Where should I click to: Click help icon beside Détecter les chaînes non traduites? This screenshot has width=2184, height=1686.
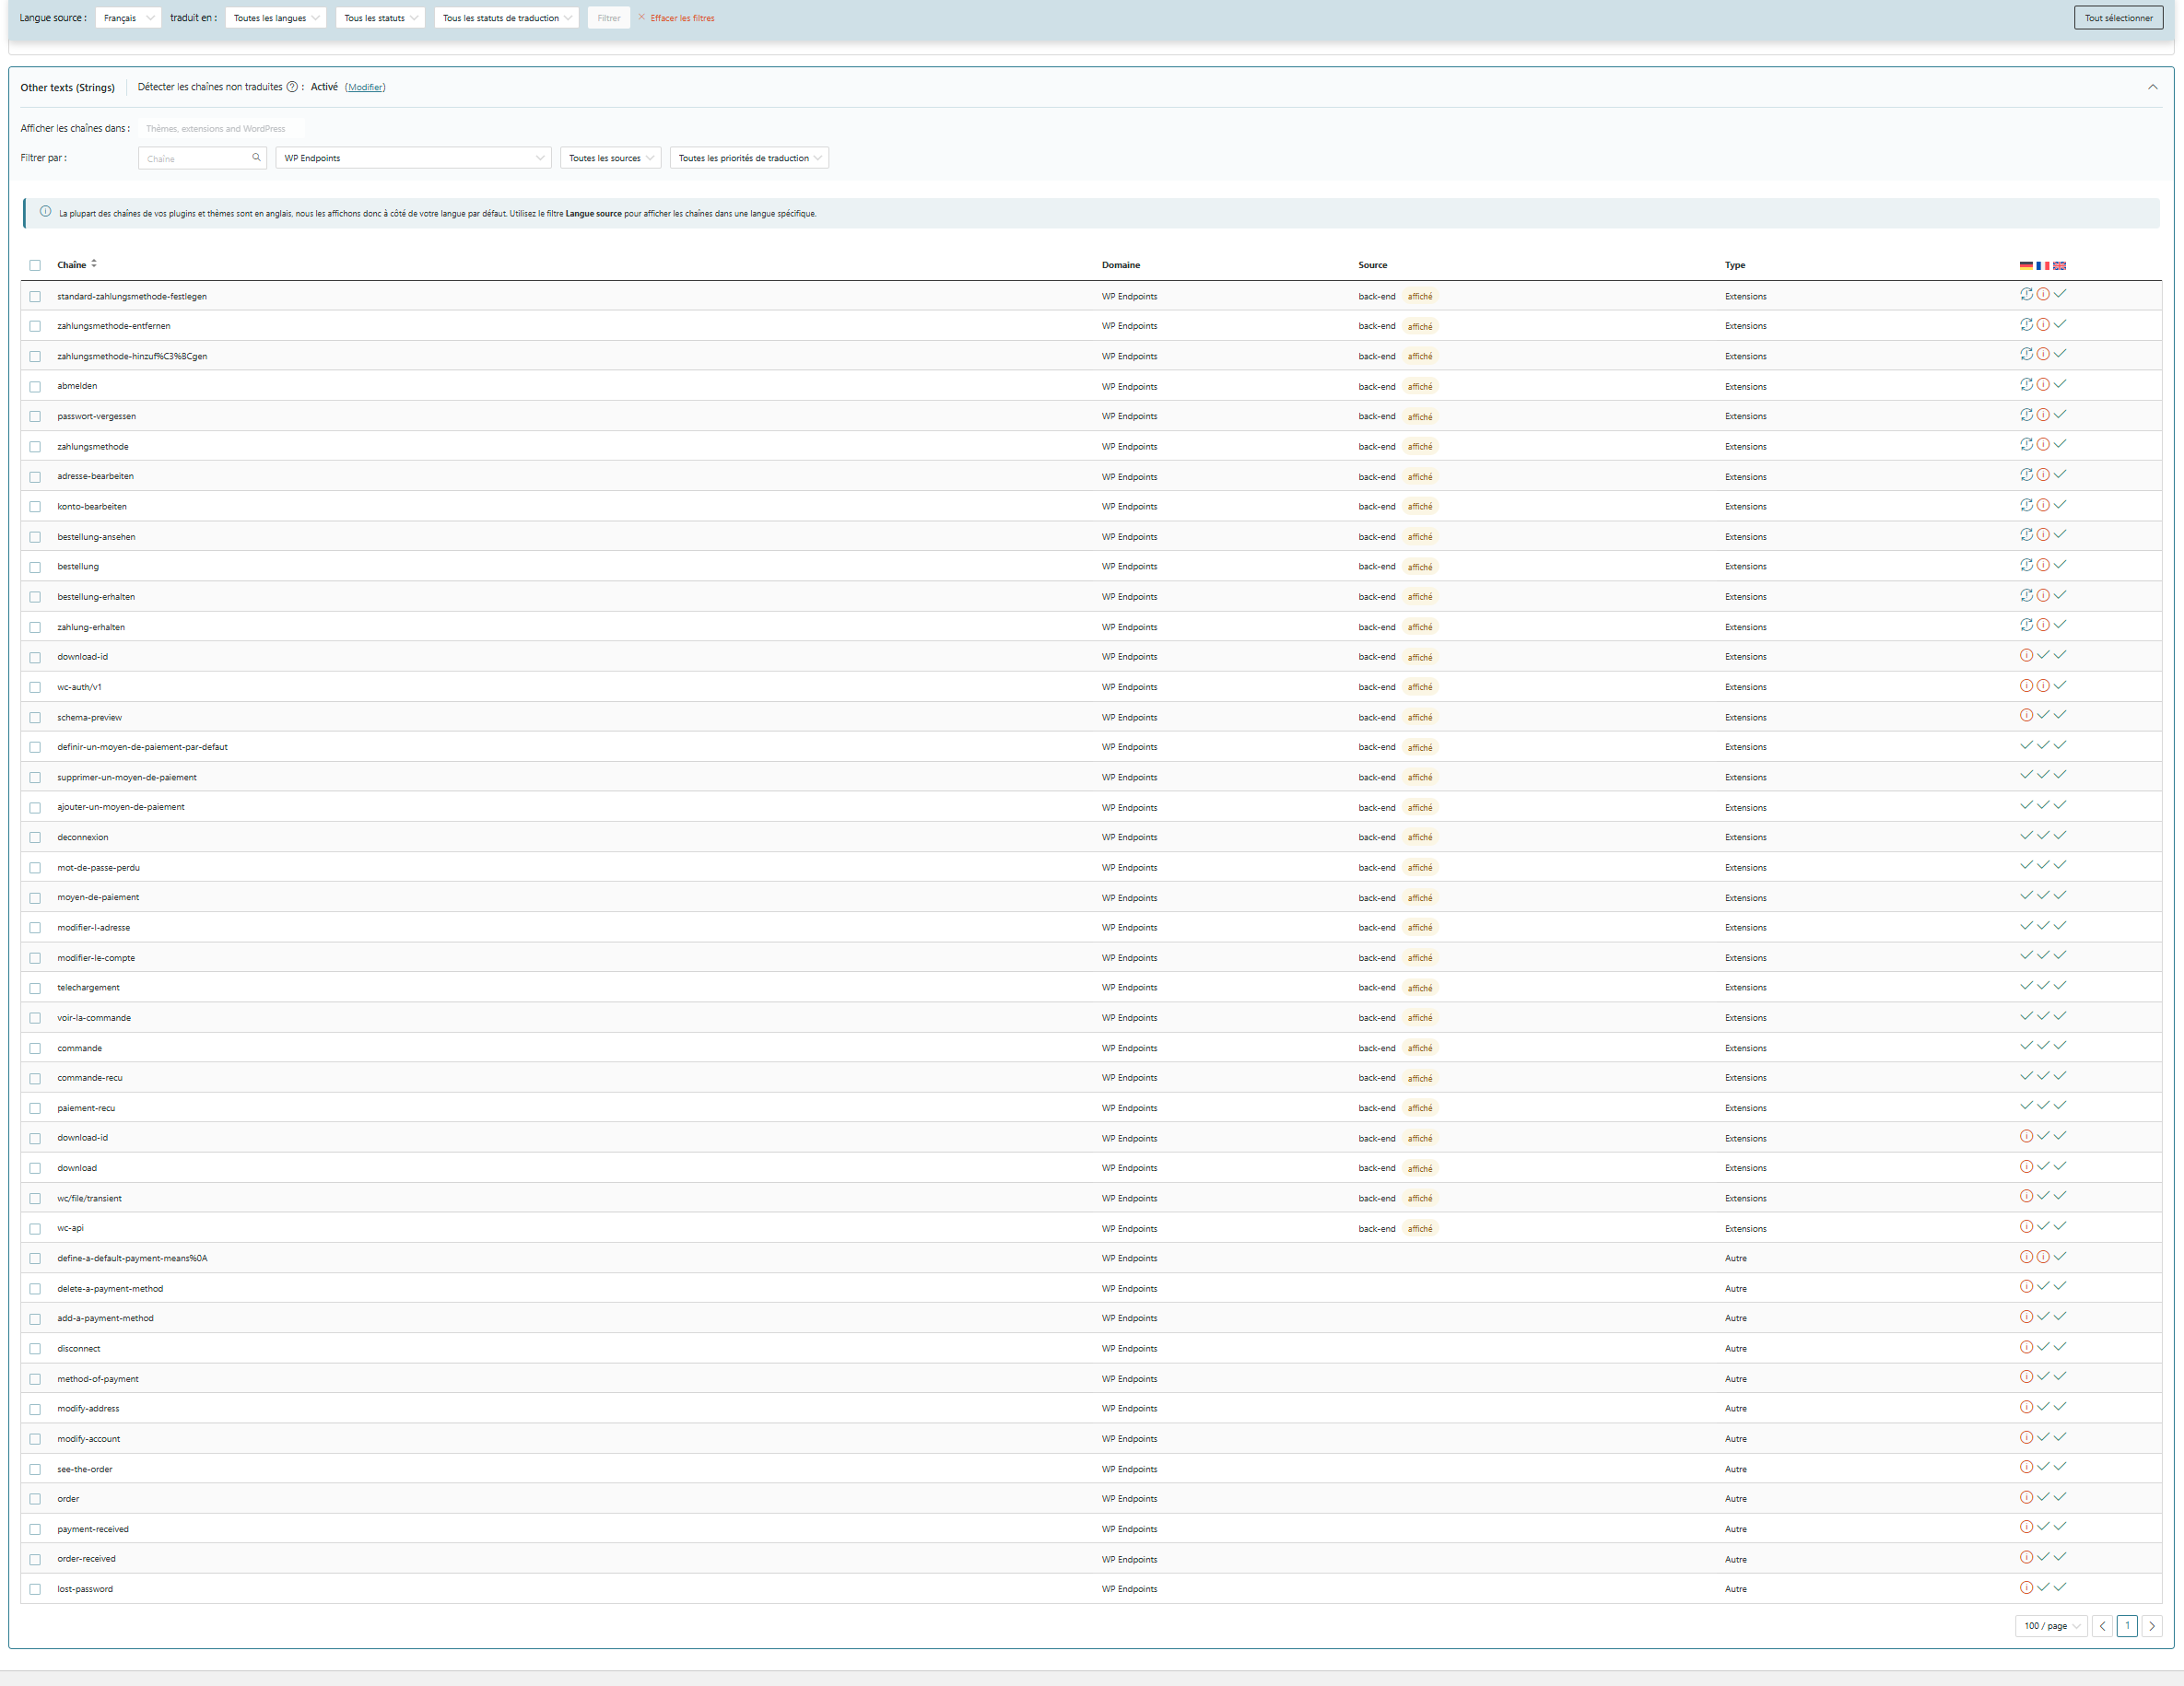coord(292,87)
